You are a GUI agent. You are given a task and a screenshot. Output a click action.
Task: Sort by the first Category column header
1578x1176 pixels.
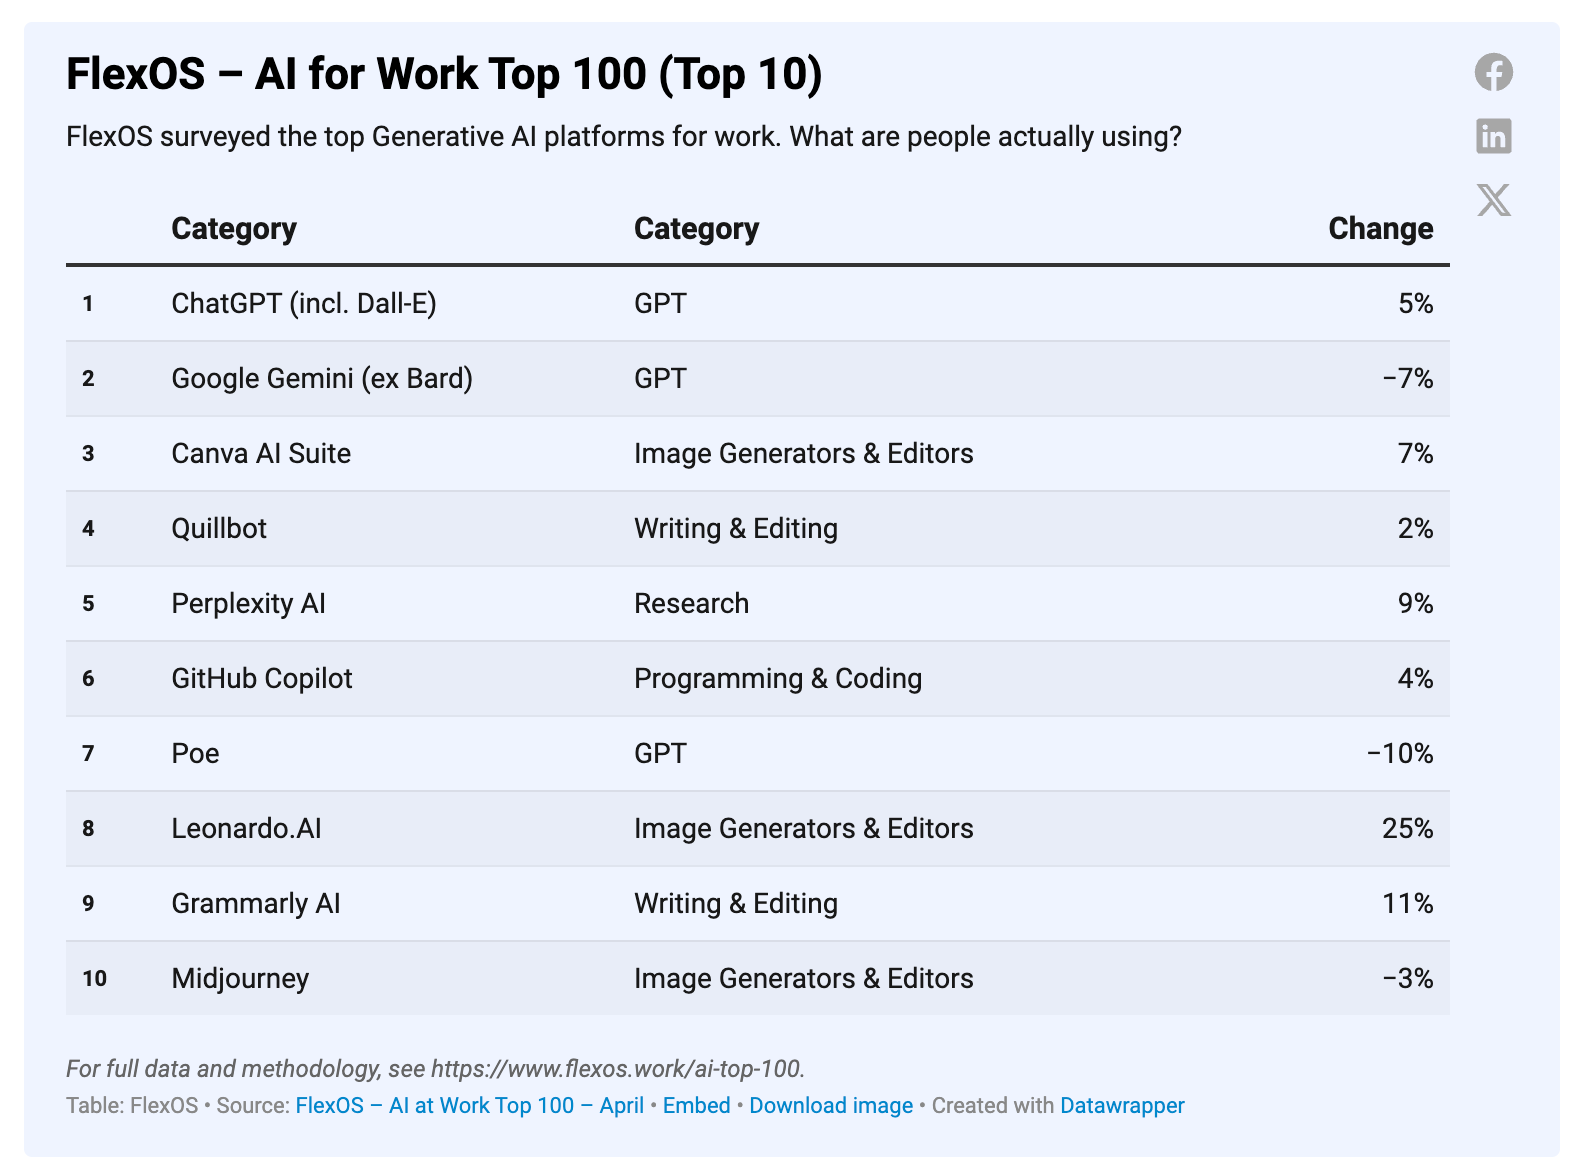tap(233, 228)
